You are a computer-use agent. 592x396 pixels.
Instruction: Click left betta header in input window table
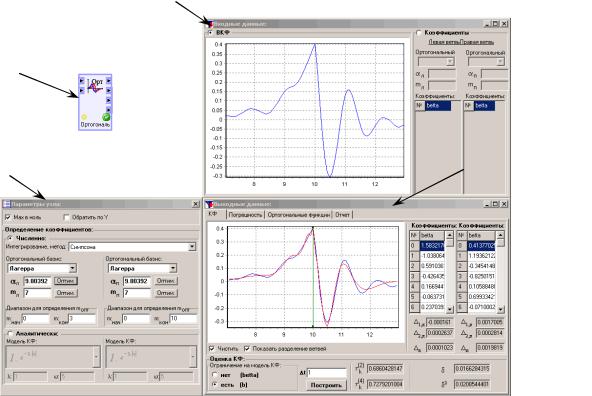[x=438, y=106]
